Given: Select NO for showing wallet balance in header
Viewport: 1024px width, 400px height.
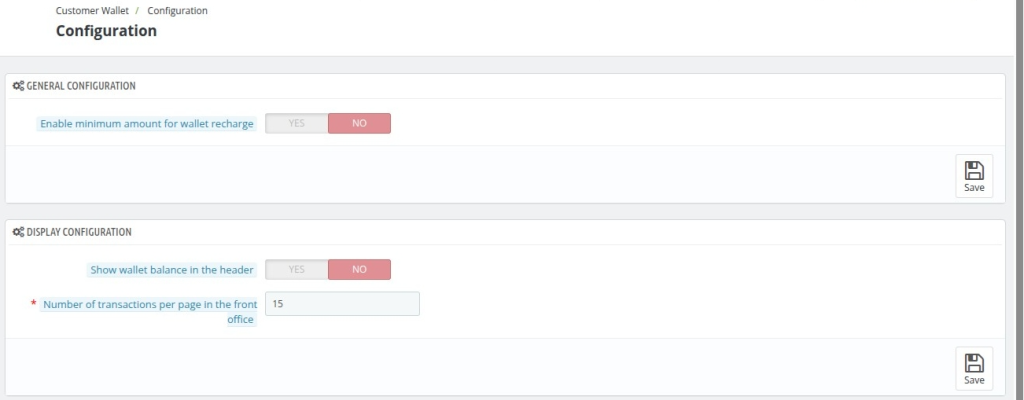Looking at the screenshot, I should [359, 270].
